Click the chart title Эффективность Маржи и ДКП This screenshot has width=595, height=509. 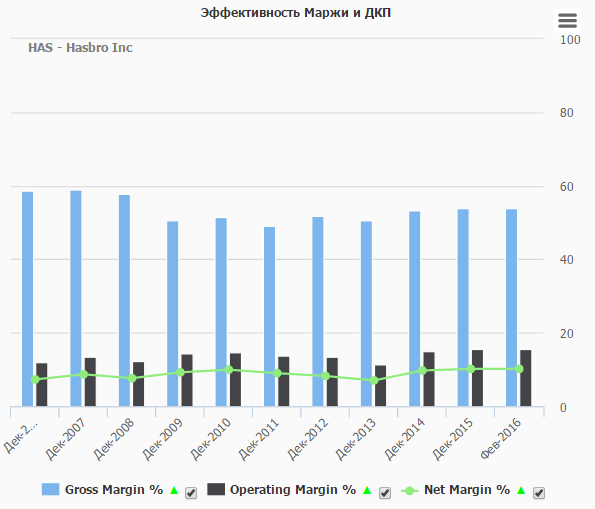(x=296, y=13)
